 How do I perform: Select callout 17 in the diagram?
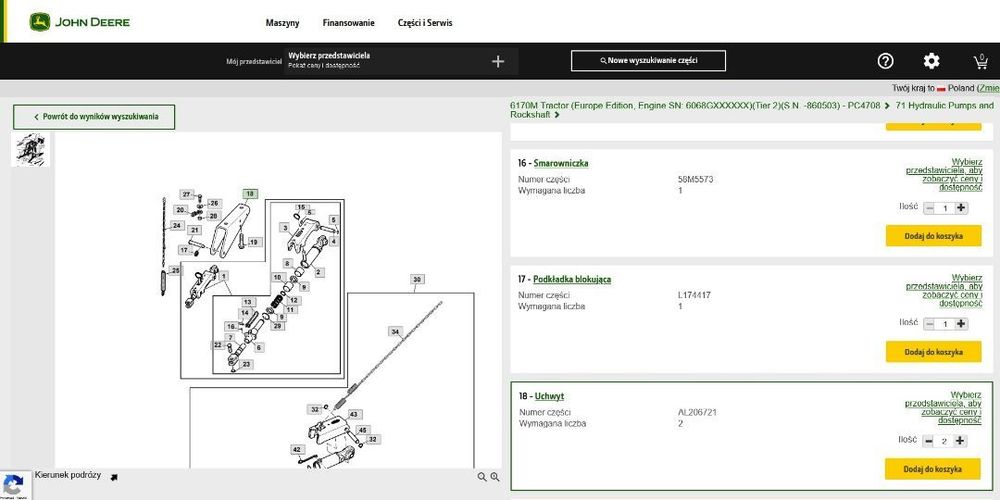[183, 250]
